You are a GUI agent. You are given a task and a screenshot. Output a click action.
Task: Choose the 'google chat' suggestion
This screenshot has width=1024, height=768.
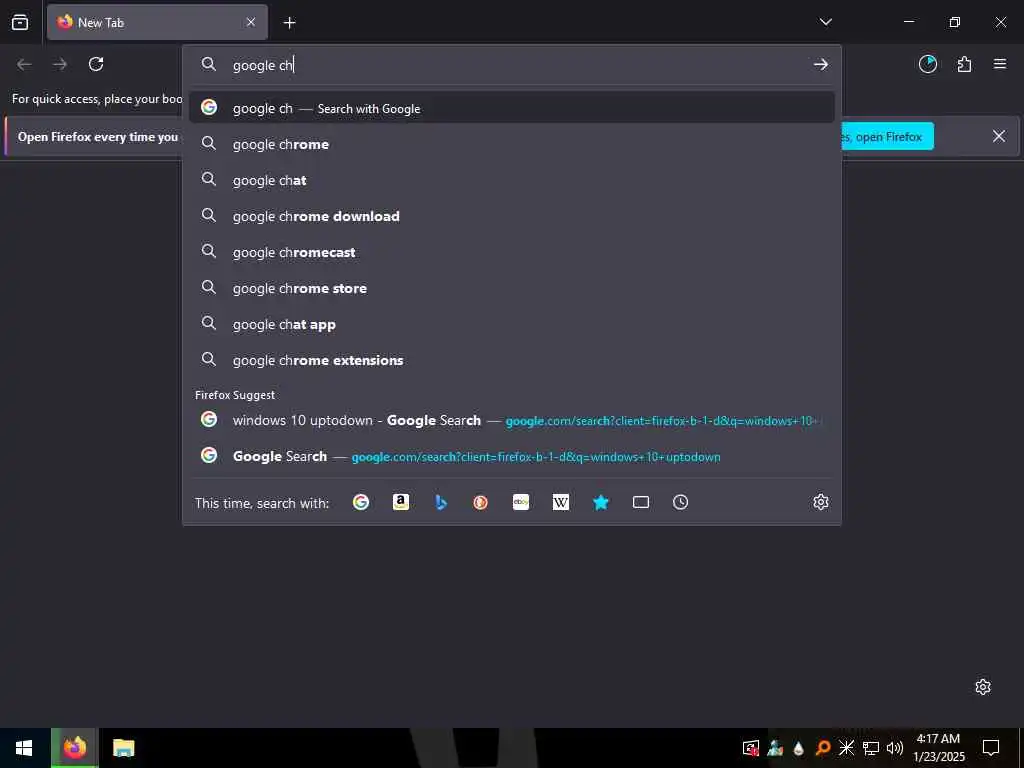click(511, 180)
